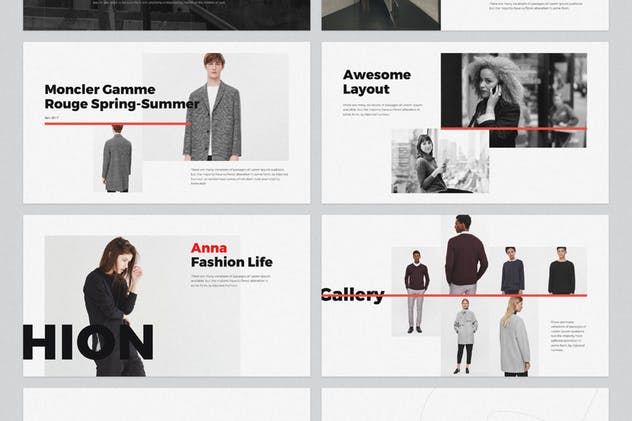Click the red 'Anna' title text

[x=209, y=248]
